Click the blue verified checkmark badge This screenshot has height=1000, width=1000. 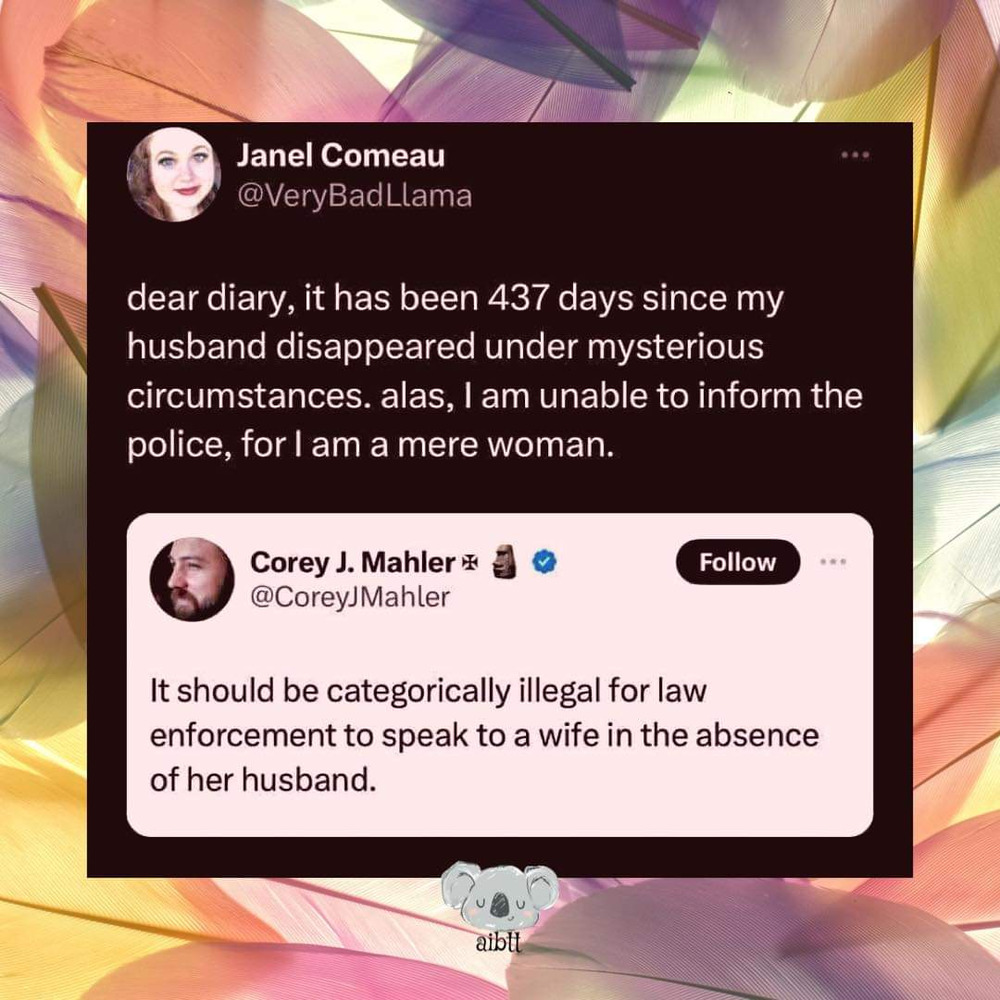pyautogui.click(x=544, y=562)
